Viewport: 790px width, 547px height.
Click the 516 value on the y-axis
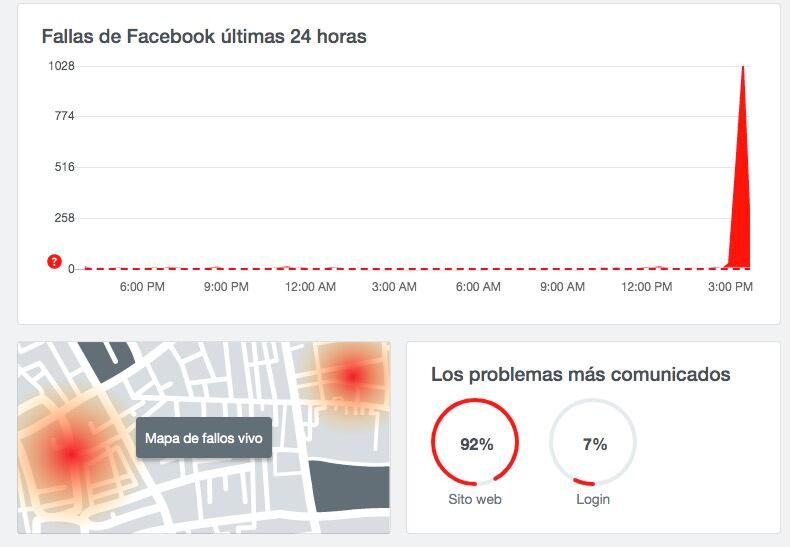click(65, 167)
